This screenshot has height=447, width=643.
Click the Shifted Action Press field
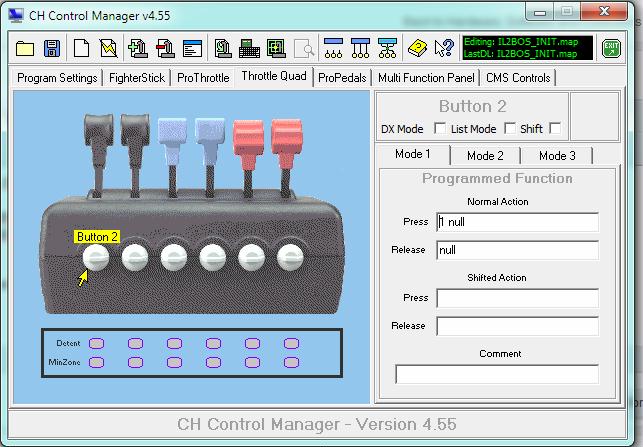(x=517, y=298)
